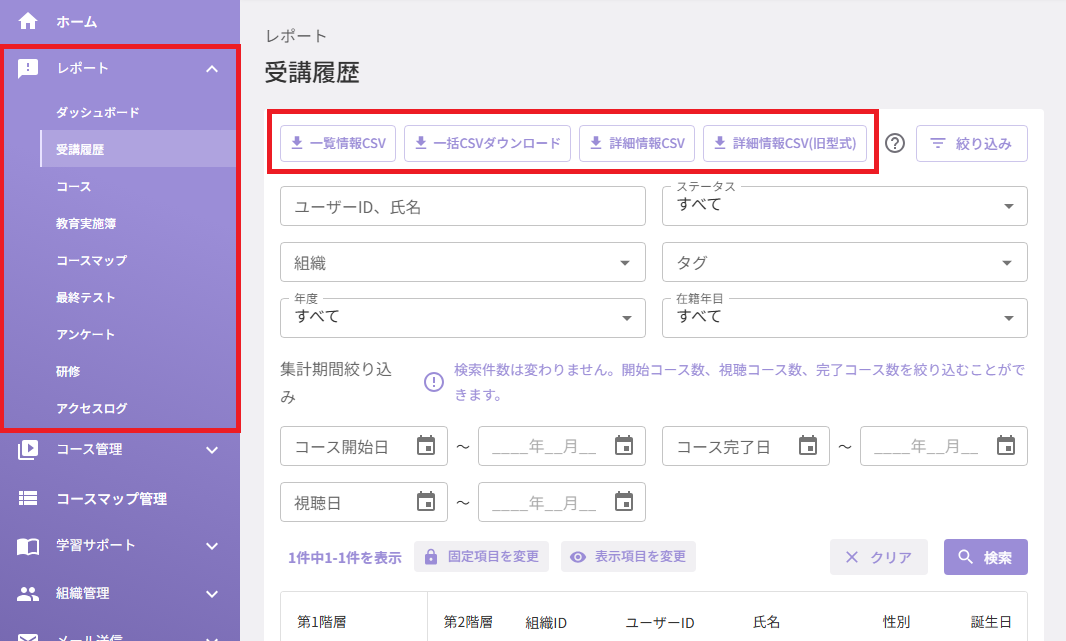Viewport: 1066px width, 641px height.
Task: Expand the コース管理 menu section
Action: point(212,450)
